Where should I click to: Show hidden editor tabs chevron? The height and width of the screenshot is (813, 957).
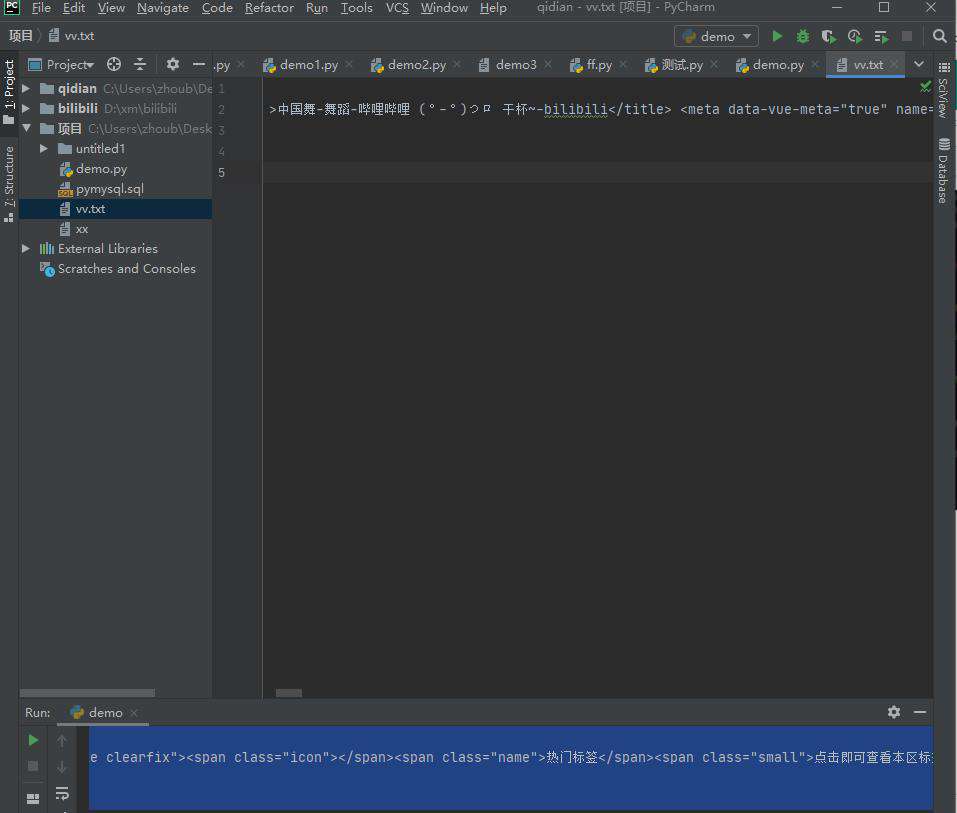tap(919, 64)
